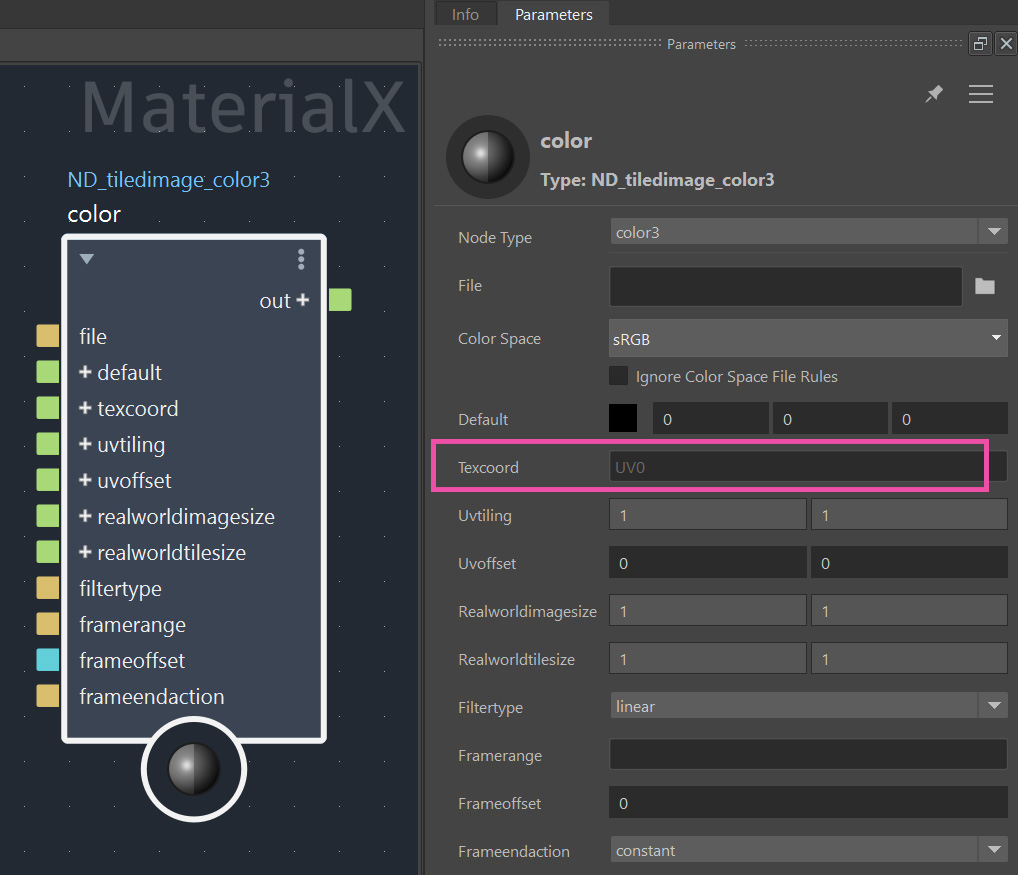Click the green uvoffset input port
1018x875 pixels.
click(47, 480)
